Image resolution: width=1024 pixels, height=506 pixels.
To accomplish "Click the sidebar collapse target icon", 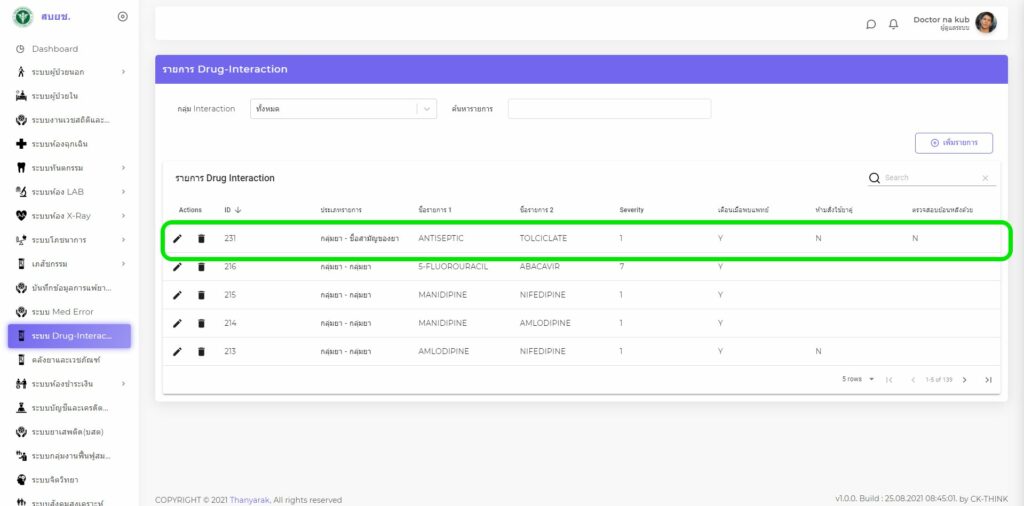I will coord(123,16).
